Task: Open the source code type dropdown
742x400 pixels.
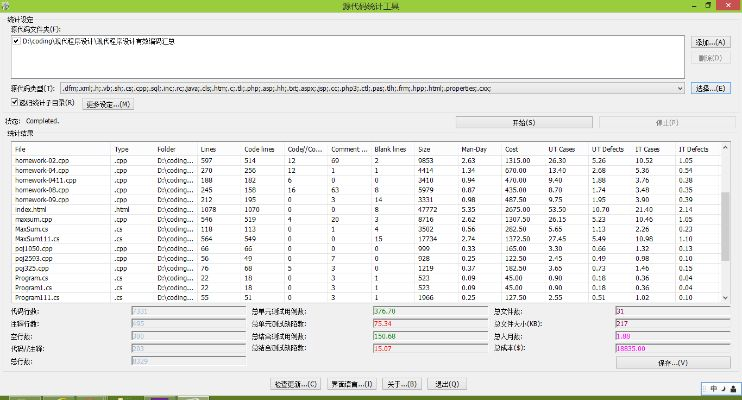Action: (680, 88)
